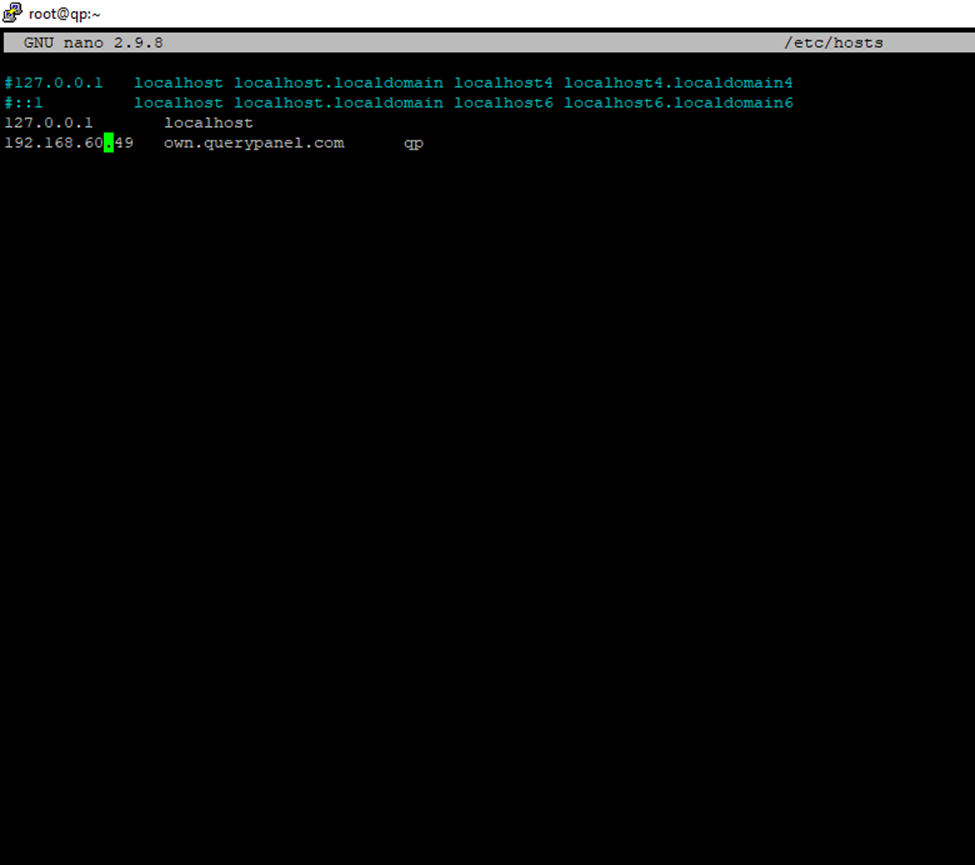The image size is (975, 865).
Task: Click localhost on the uncommented 127.0.0.1 line
Action: click(x=208, y=123)
